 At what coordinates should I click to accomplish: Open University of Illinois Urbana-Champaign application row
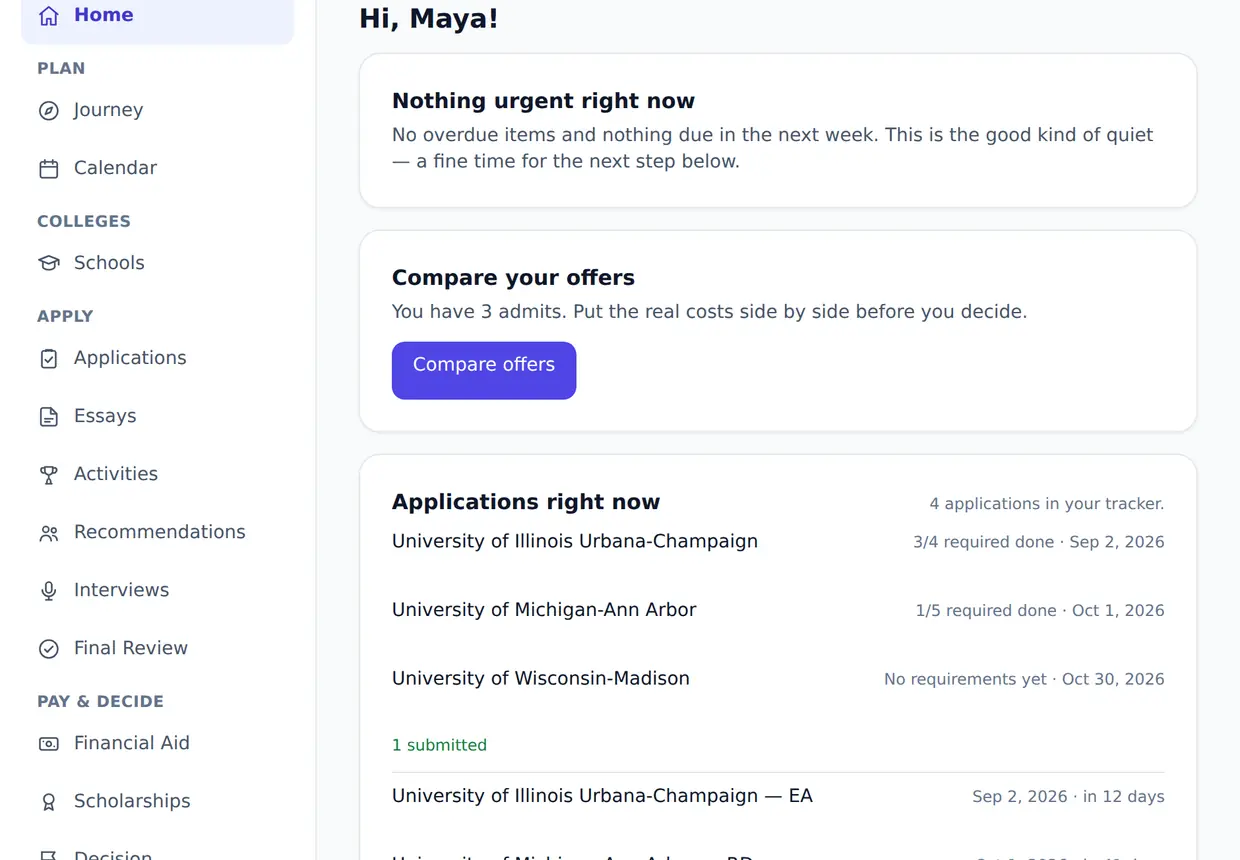pyautogui.click(x=778, y=542)
